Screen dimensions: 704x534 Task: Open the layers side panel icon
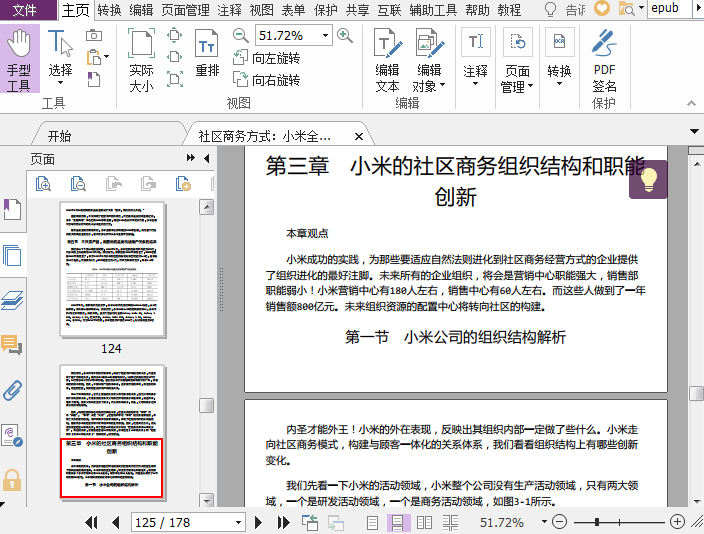(12, 300)
